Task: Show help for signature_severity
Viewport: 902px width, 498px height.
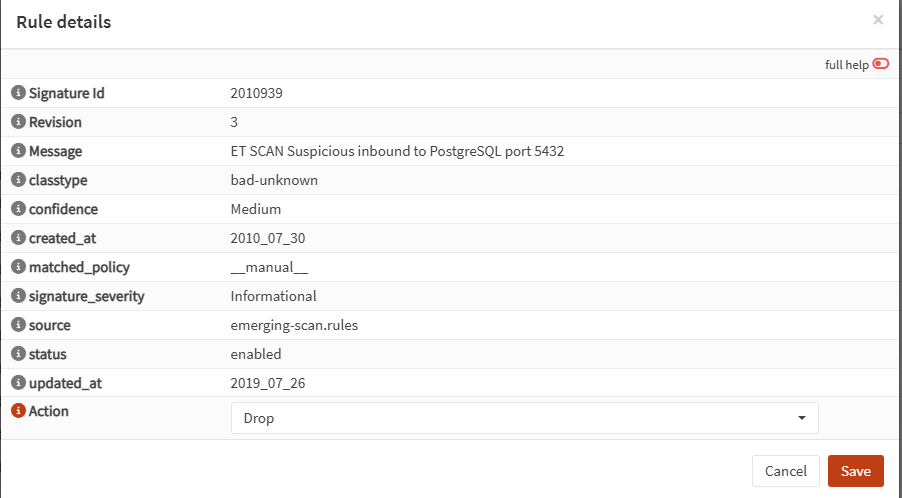Action: [x=18, y=296]
